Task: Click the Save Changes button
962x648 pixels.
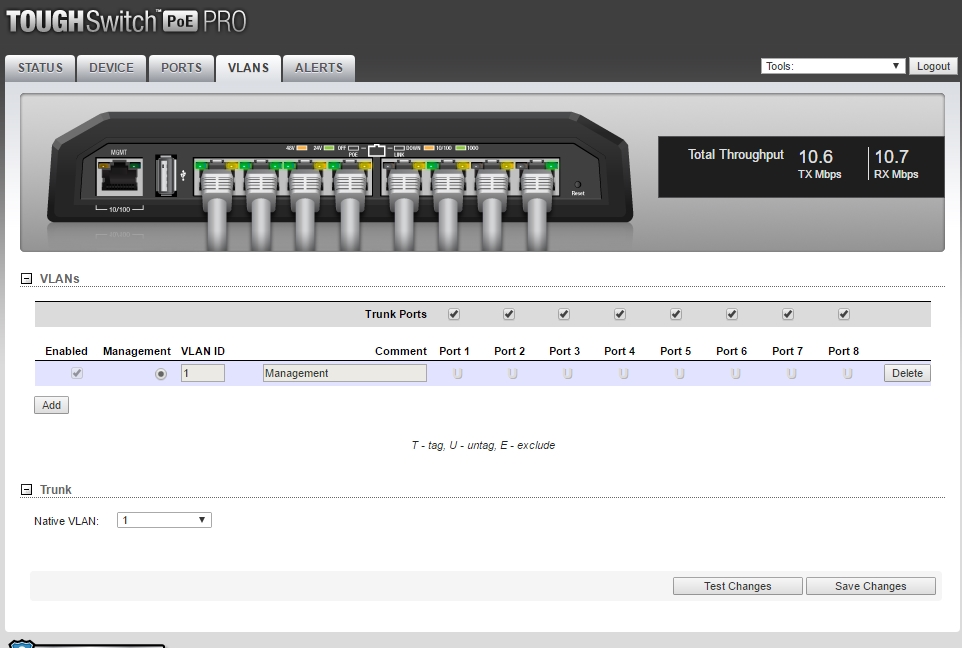Action: tap(870, 586)
